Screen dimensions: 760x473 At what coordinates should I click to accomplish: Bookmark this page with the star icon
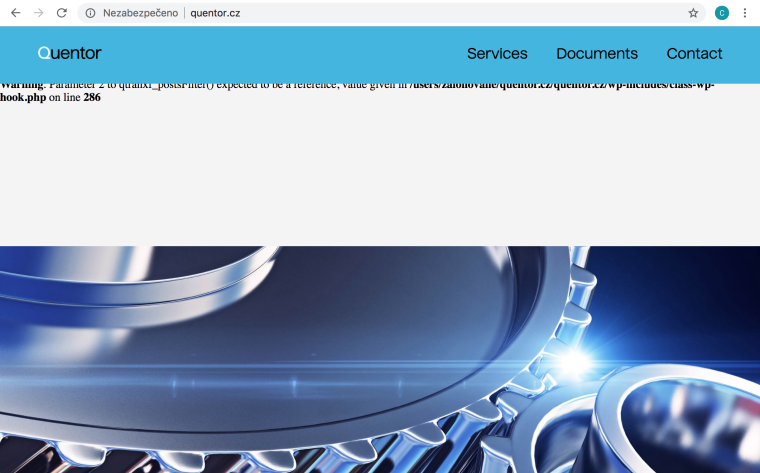[693, 13]
